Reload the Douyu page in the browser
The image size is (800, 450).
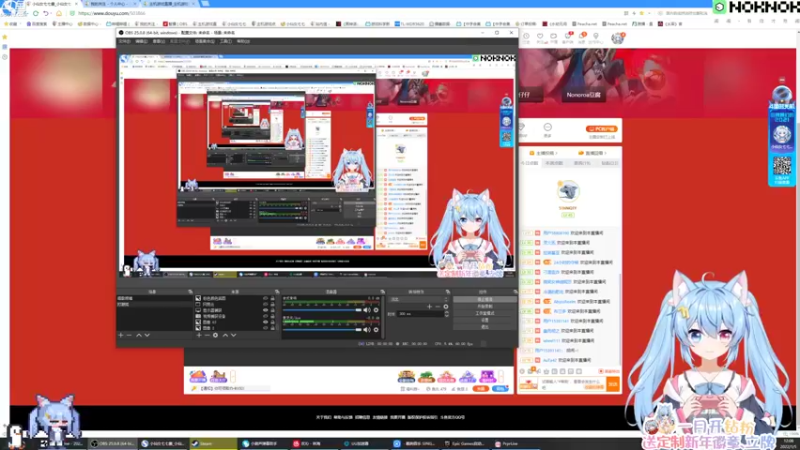[x=36, y=13]
